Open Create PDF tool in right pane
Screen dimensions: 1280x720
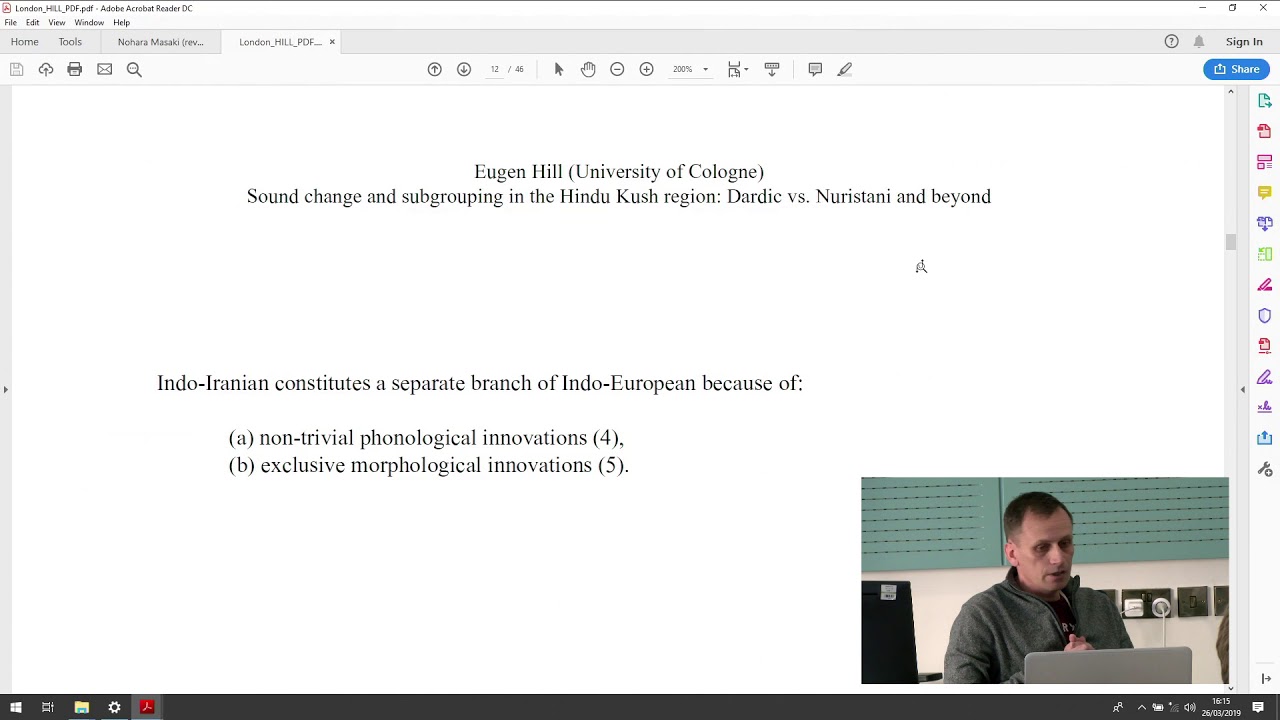[1265, 131]
